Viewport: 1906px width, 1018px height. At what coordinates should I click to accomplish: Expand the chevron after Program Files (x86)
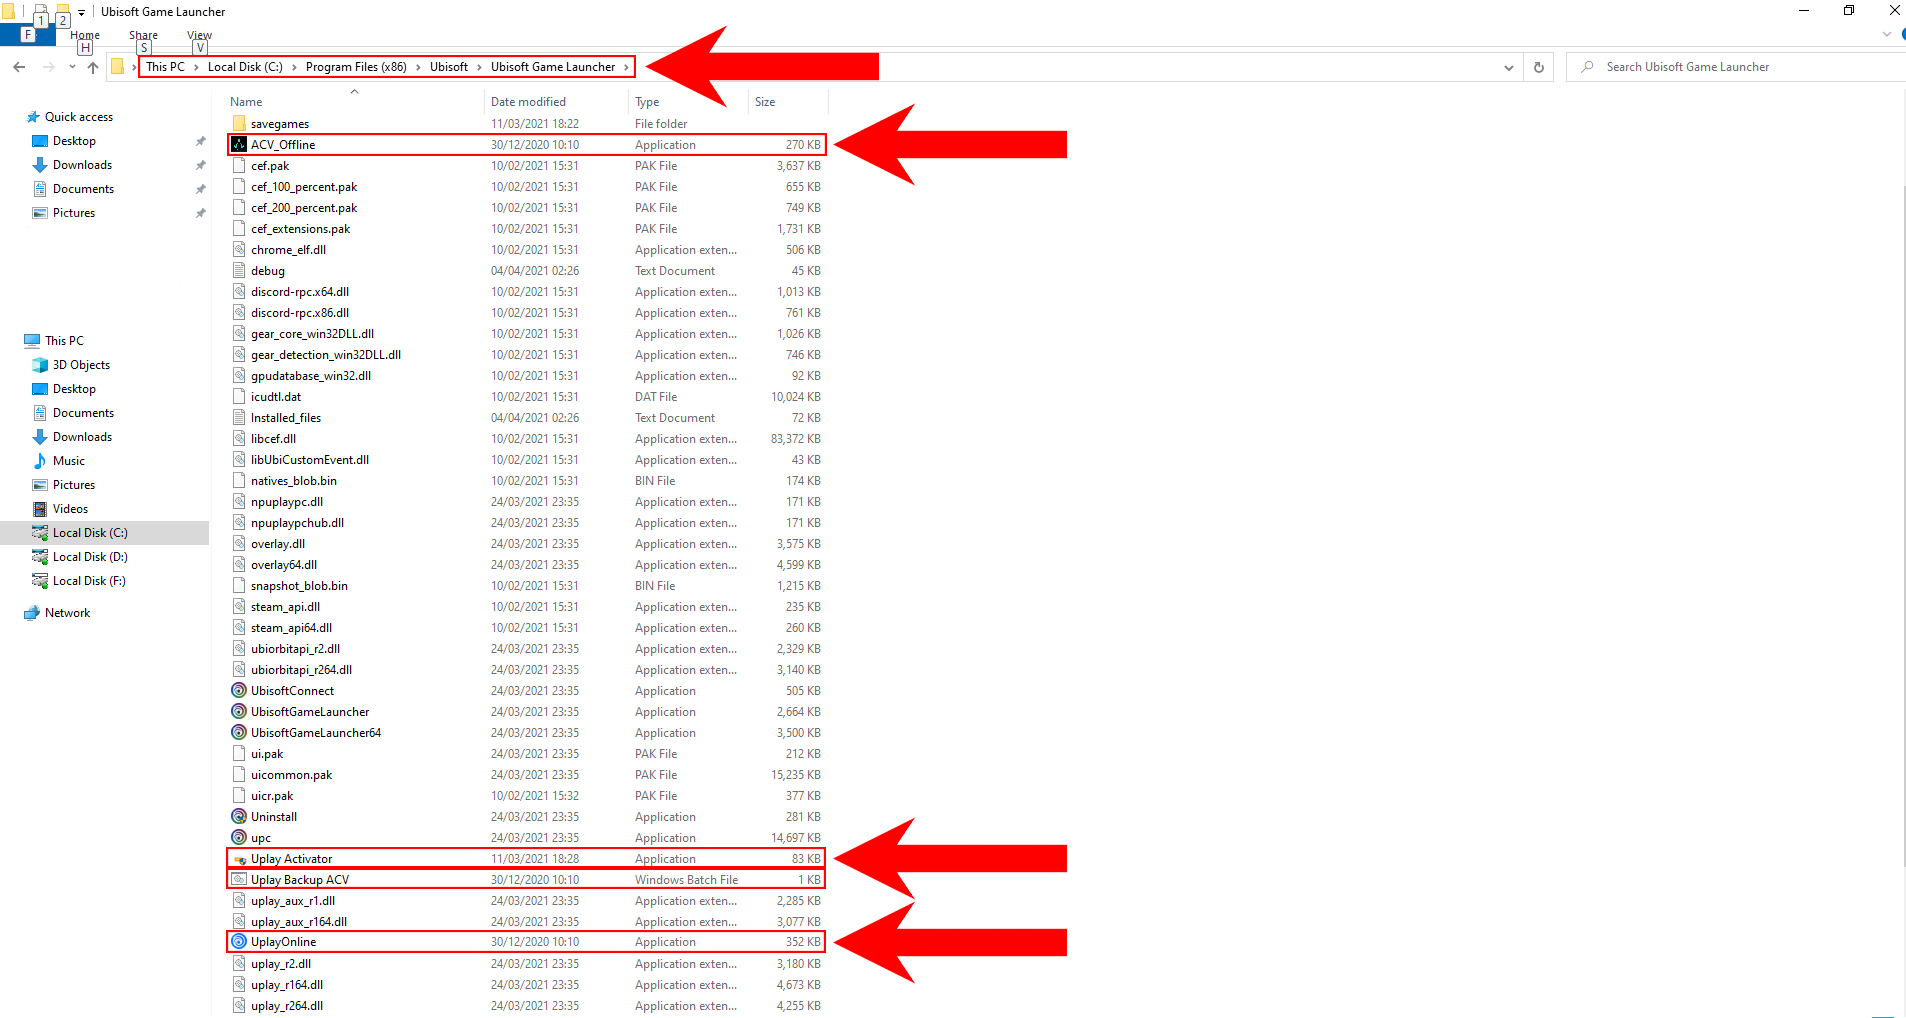click(418, 67)
